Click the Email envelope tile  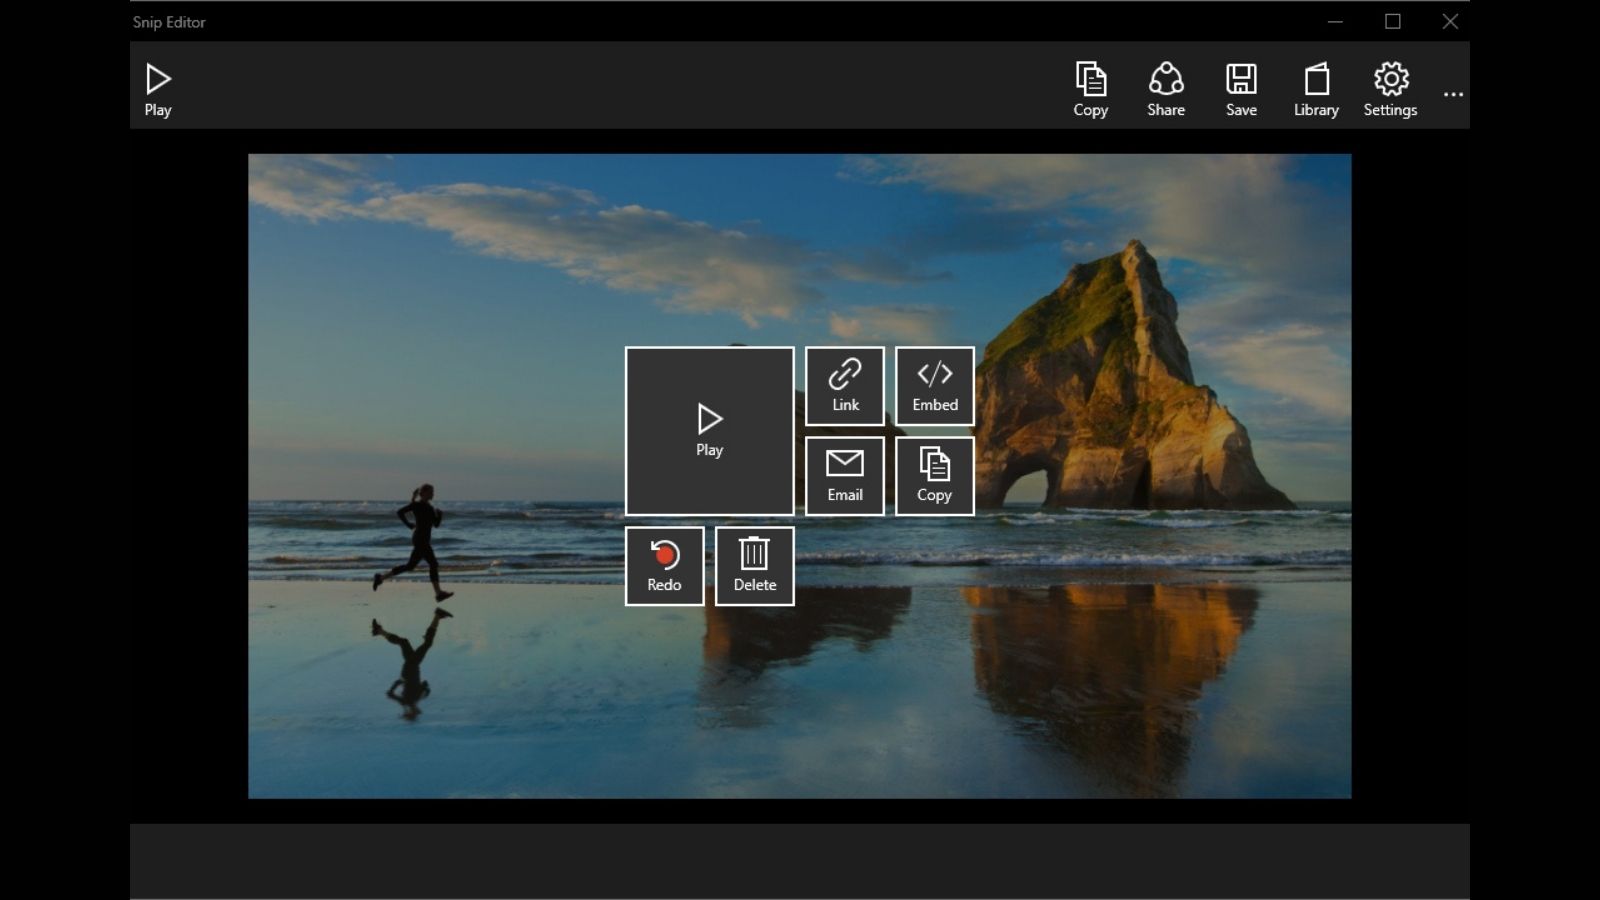point(844,462)
